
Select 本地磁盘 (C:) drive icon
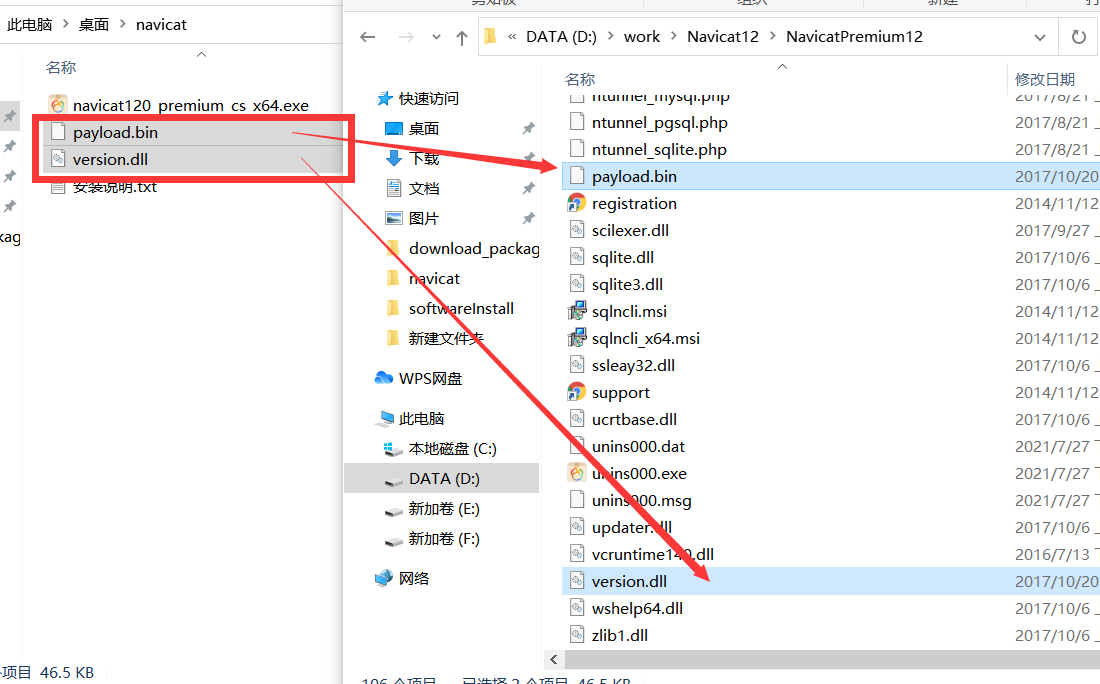tap(394, 449)
